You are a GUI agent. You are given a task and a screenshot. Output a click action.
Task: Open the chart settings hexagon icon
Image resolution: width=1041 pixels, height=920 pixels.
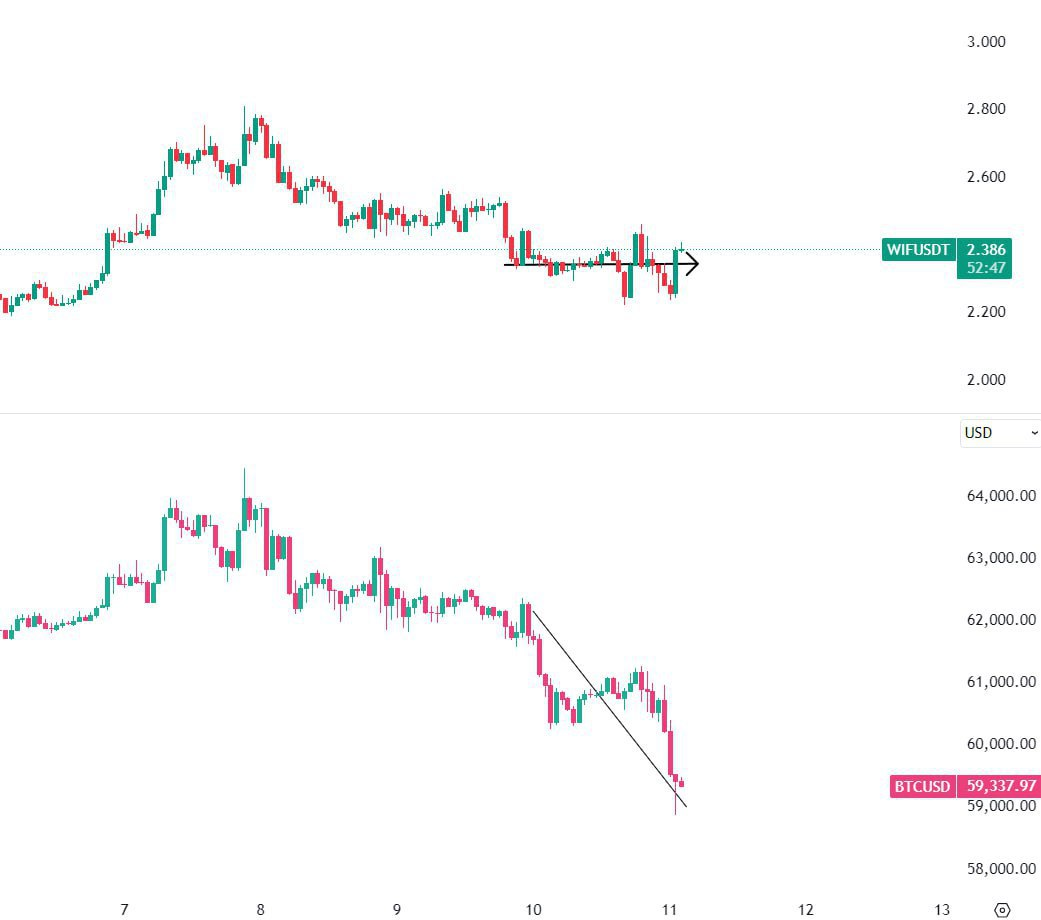[1002, 910]
